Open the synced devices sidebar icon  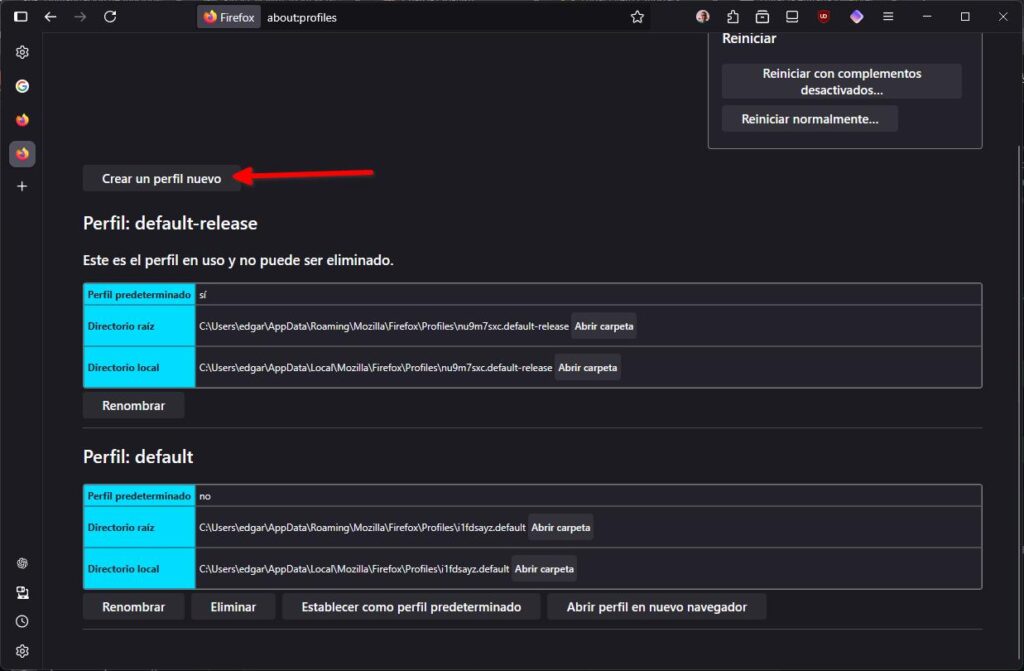(22, 593)
